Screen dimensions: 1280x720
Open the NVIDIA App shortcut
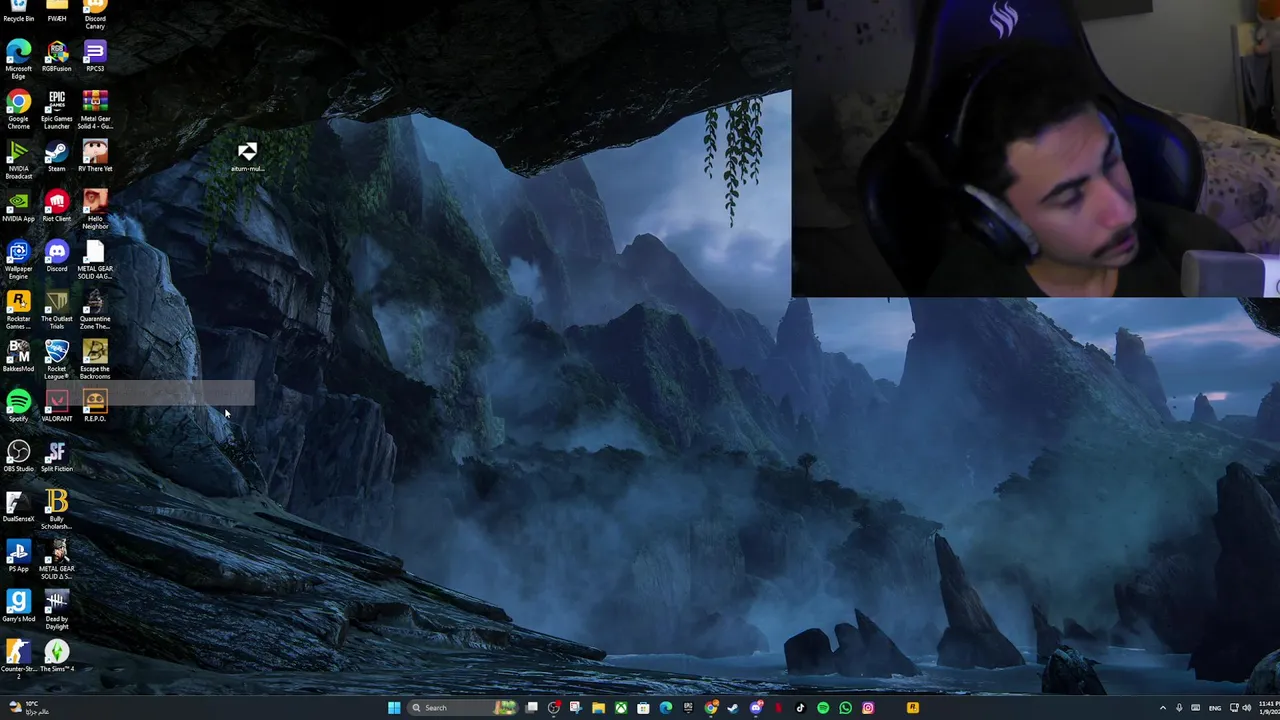point(18,206)
